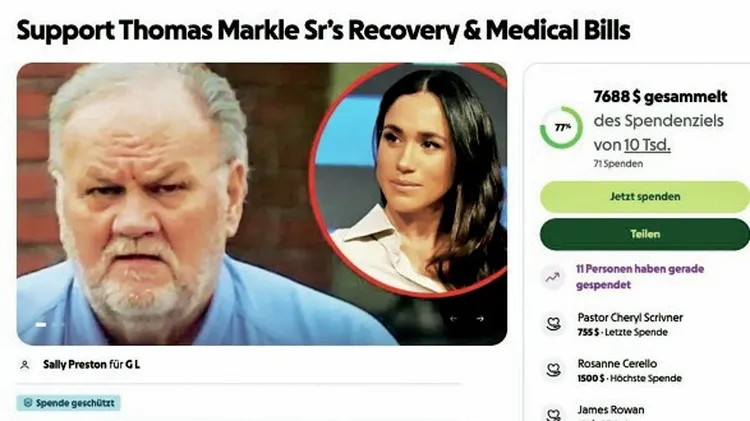Select the Spende geschützt badge

click(x=68, y=403)
